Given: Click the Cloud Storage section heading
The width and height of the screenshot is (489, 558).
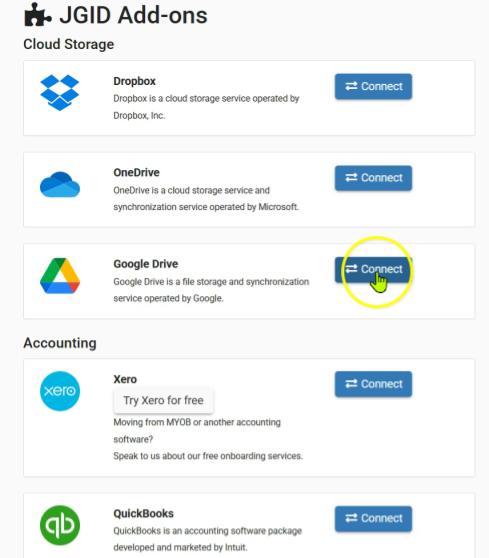Looking at the screenshot, I should pyautogui.click(x=69, y=44).
